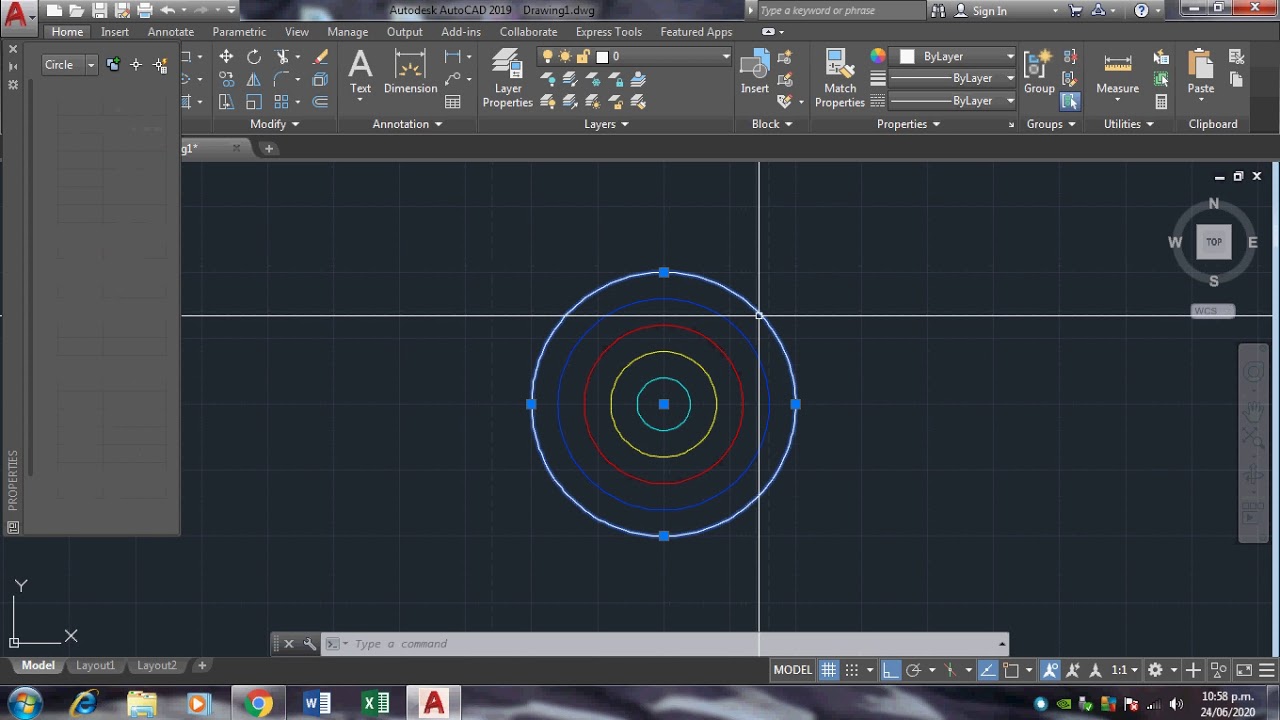The image size is (1280, 720).
Task: Click the Sign In button
Action: pos(980,11)
